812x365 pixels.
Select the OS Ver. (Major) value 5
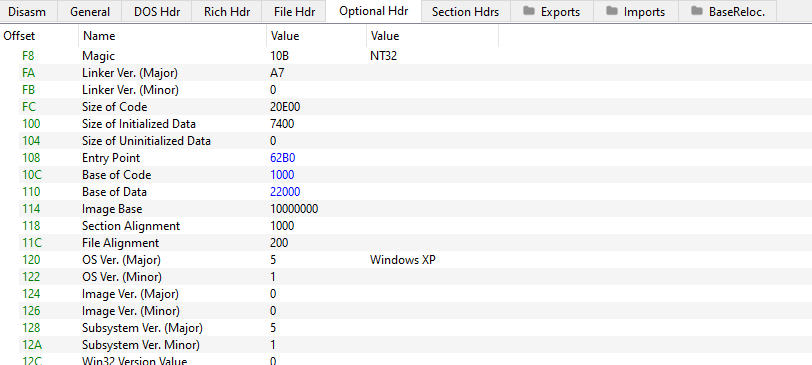tap(273, 260)
